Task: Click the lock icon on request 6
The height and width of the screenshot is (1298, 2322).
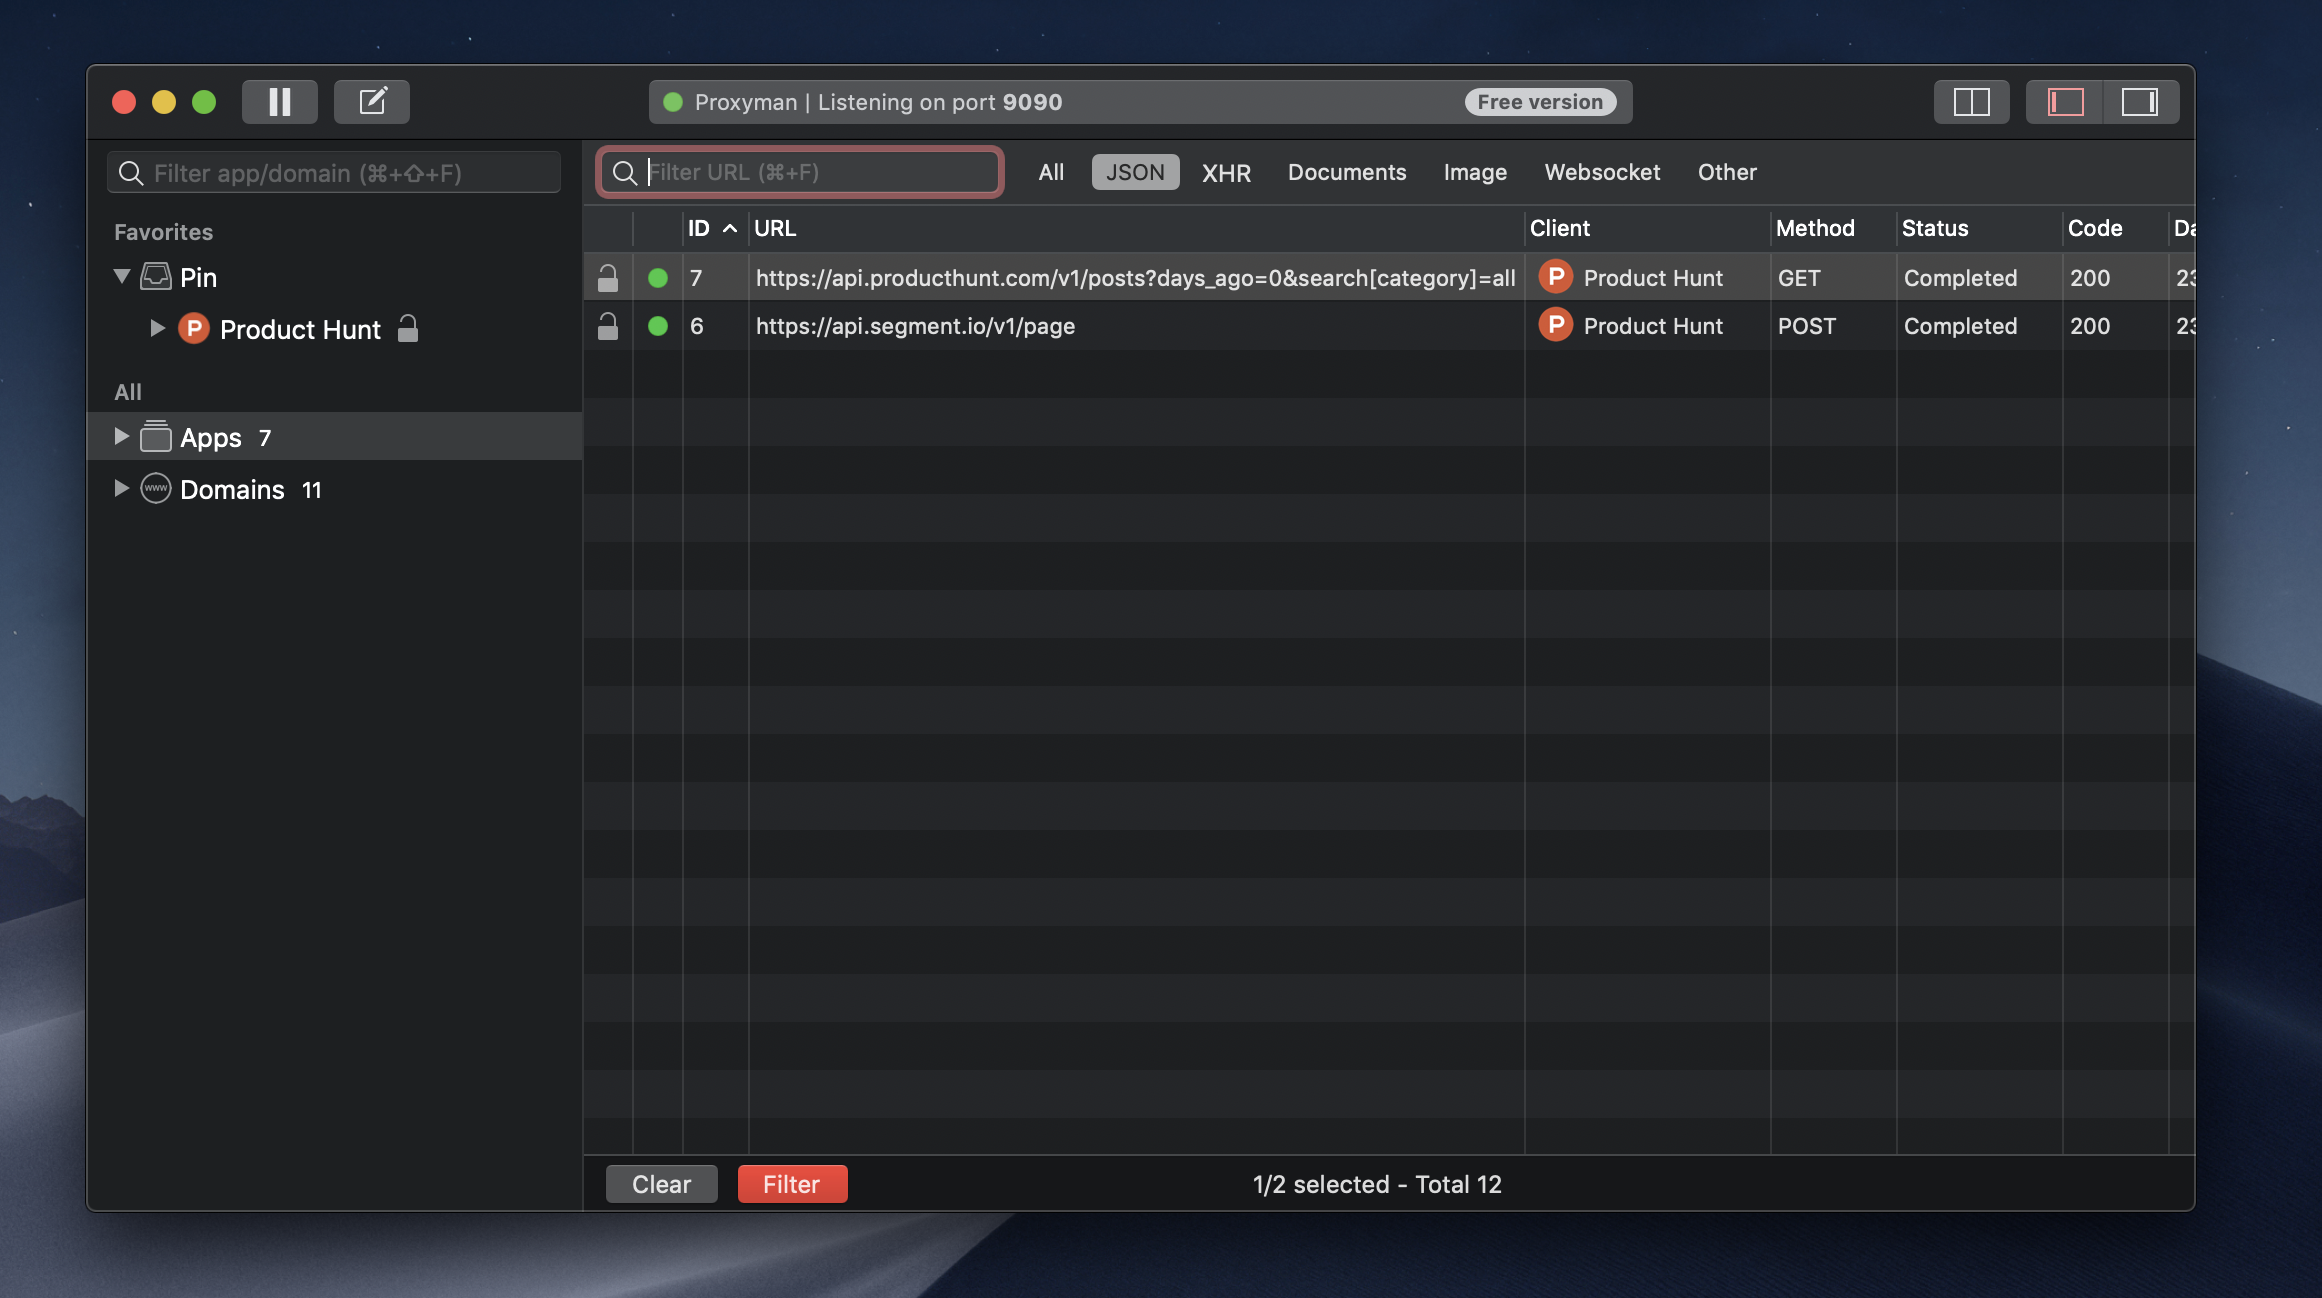Action: pyautogui.click(x=608, y=326)
